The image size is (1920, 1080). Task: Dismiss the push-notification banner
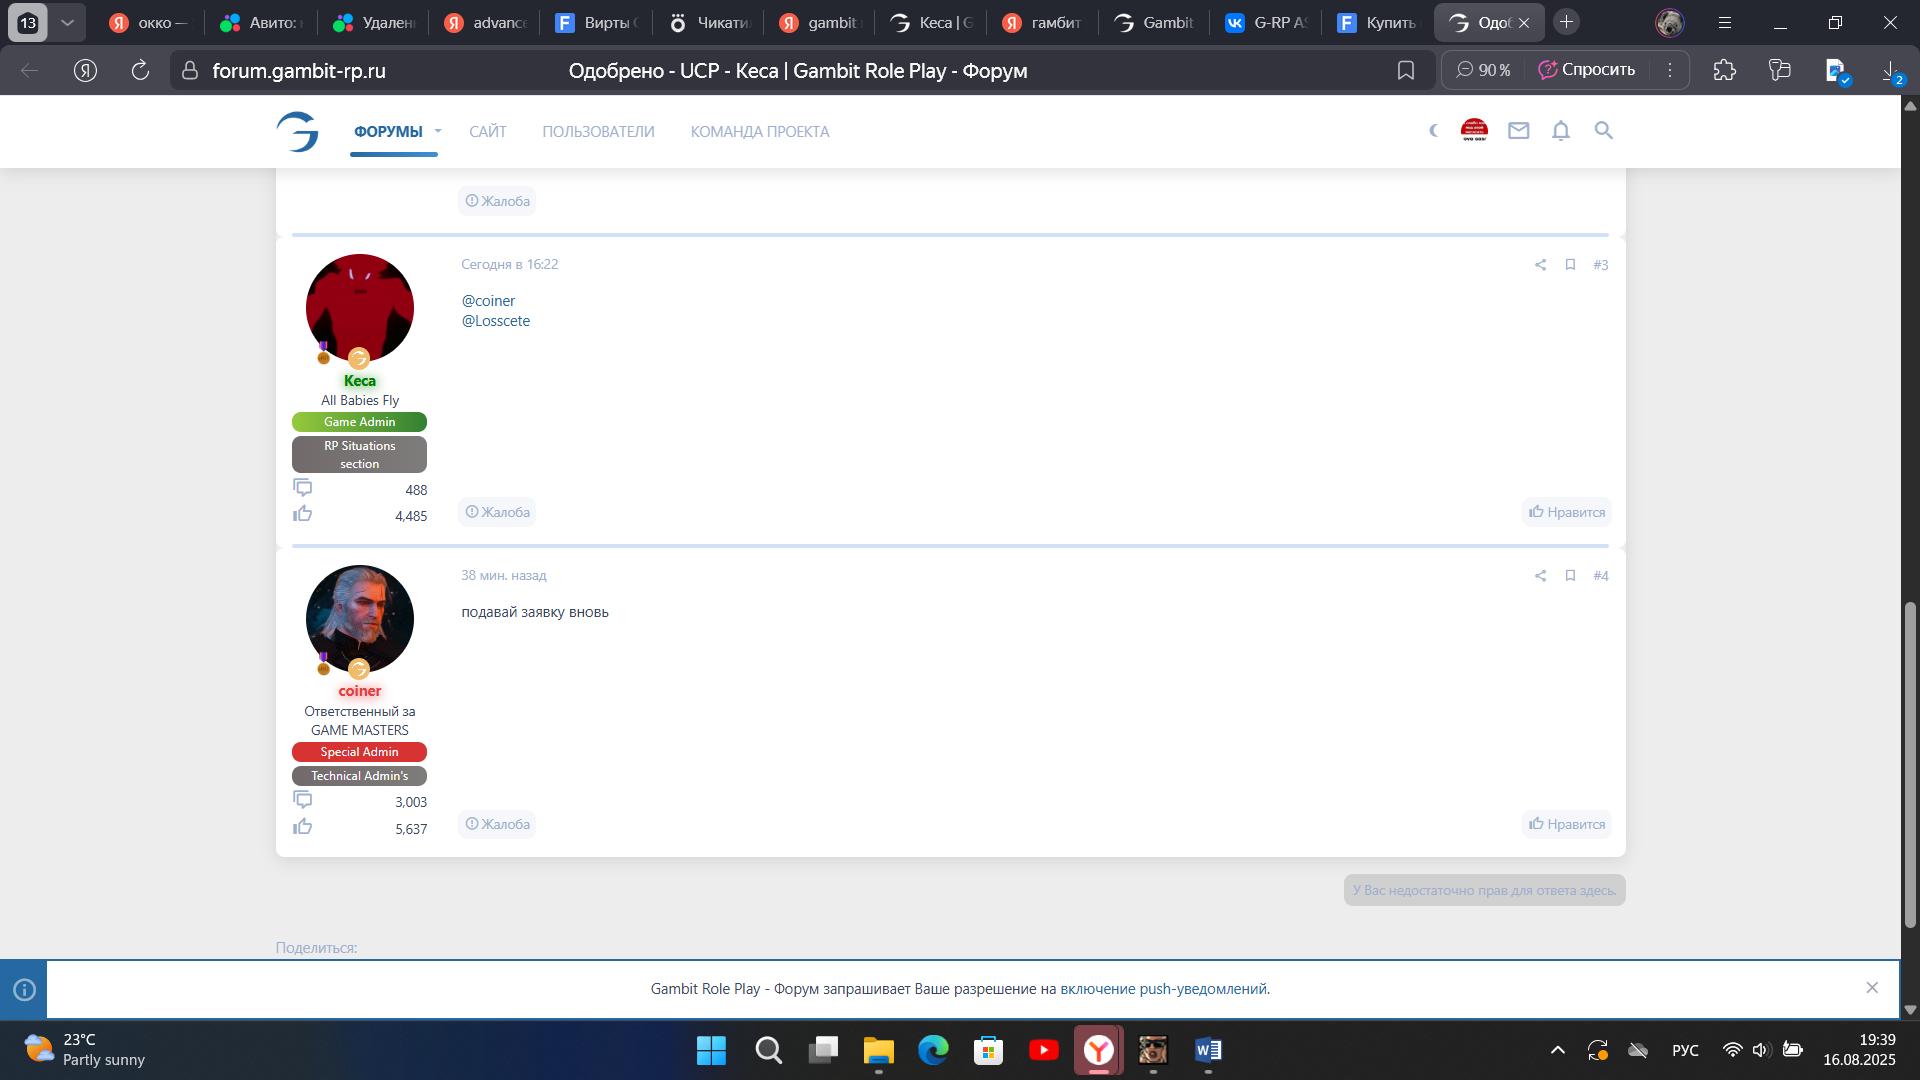(1871, 988)
